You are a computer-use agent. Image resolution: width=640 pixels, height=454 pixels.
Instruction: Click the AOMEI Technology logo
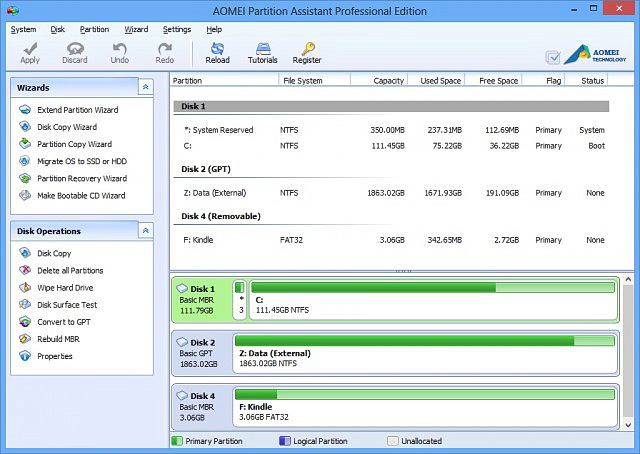coord(595,55)
